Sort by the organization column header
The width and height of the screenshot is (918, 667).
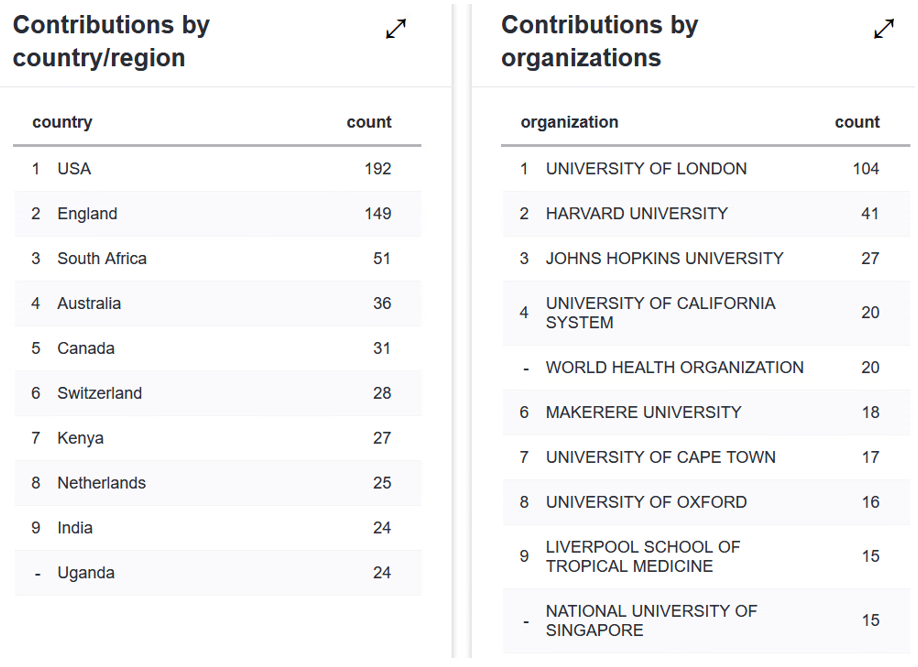[x=569, y=122]
